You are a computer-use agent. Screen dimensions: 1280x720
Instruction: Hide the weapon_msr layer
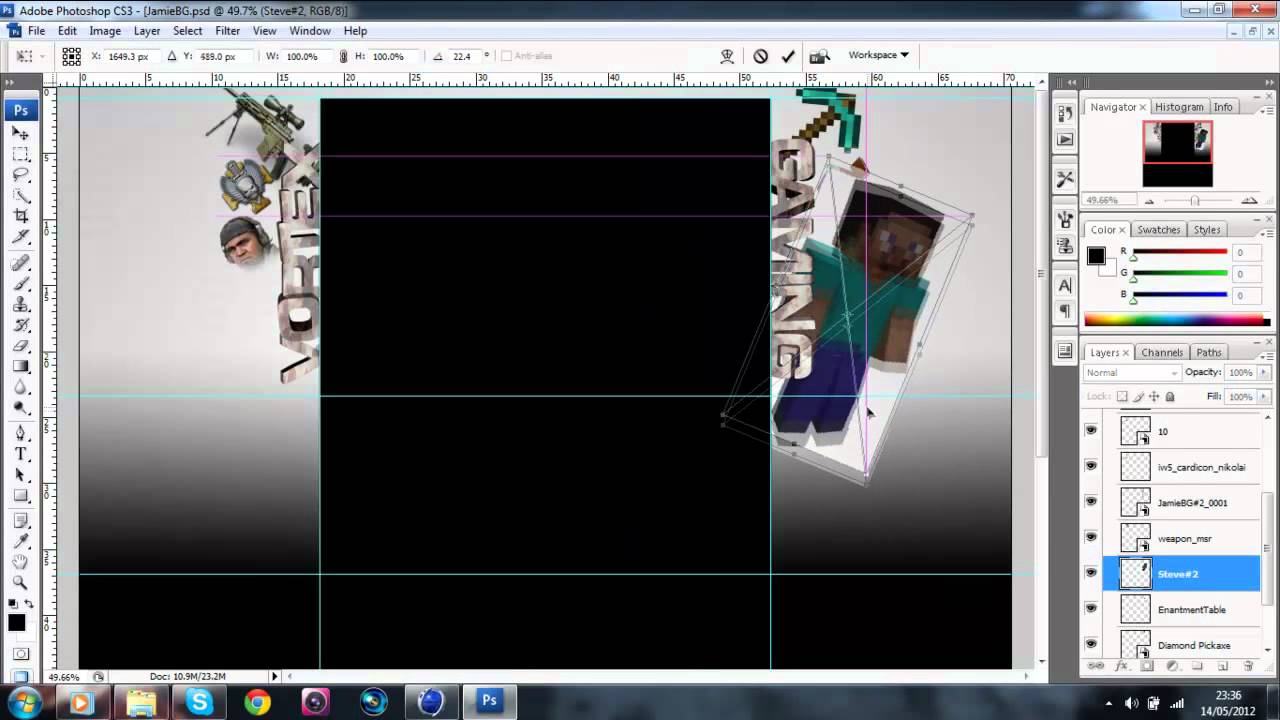click(1091, 537)
